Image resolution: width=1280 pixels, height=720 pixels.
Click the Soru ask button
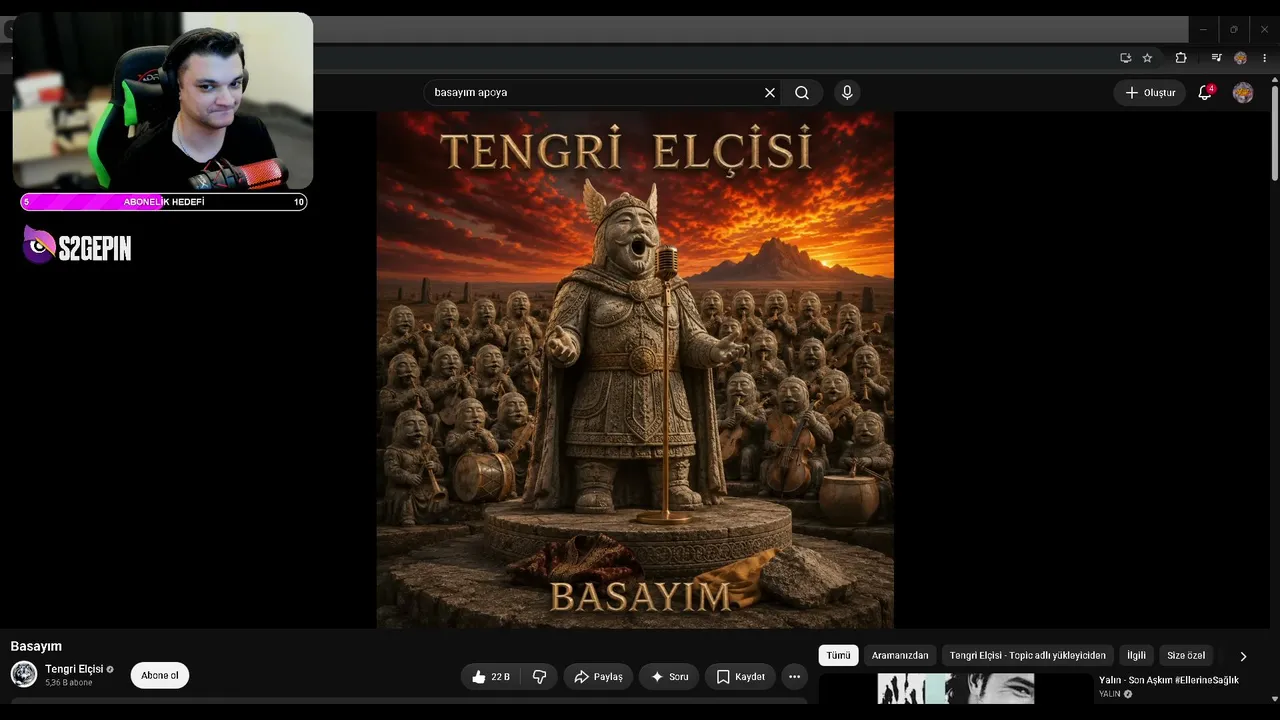(669, 677)
